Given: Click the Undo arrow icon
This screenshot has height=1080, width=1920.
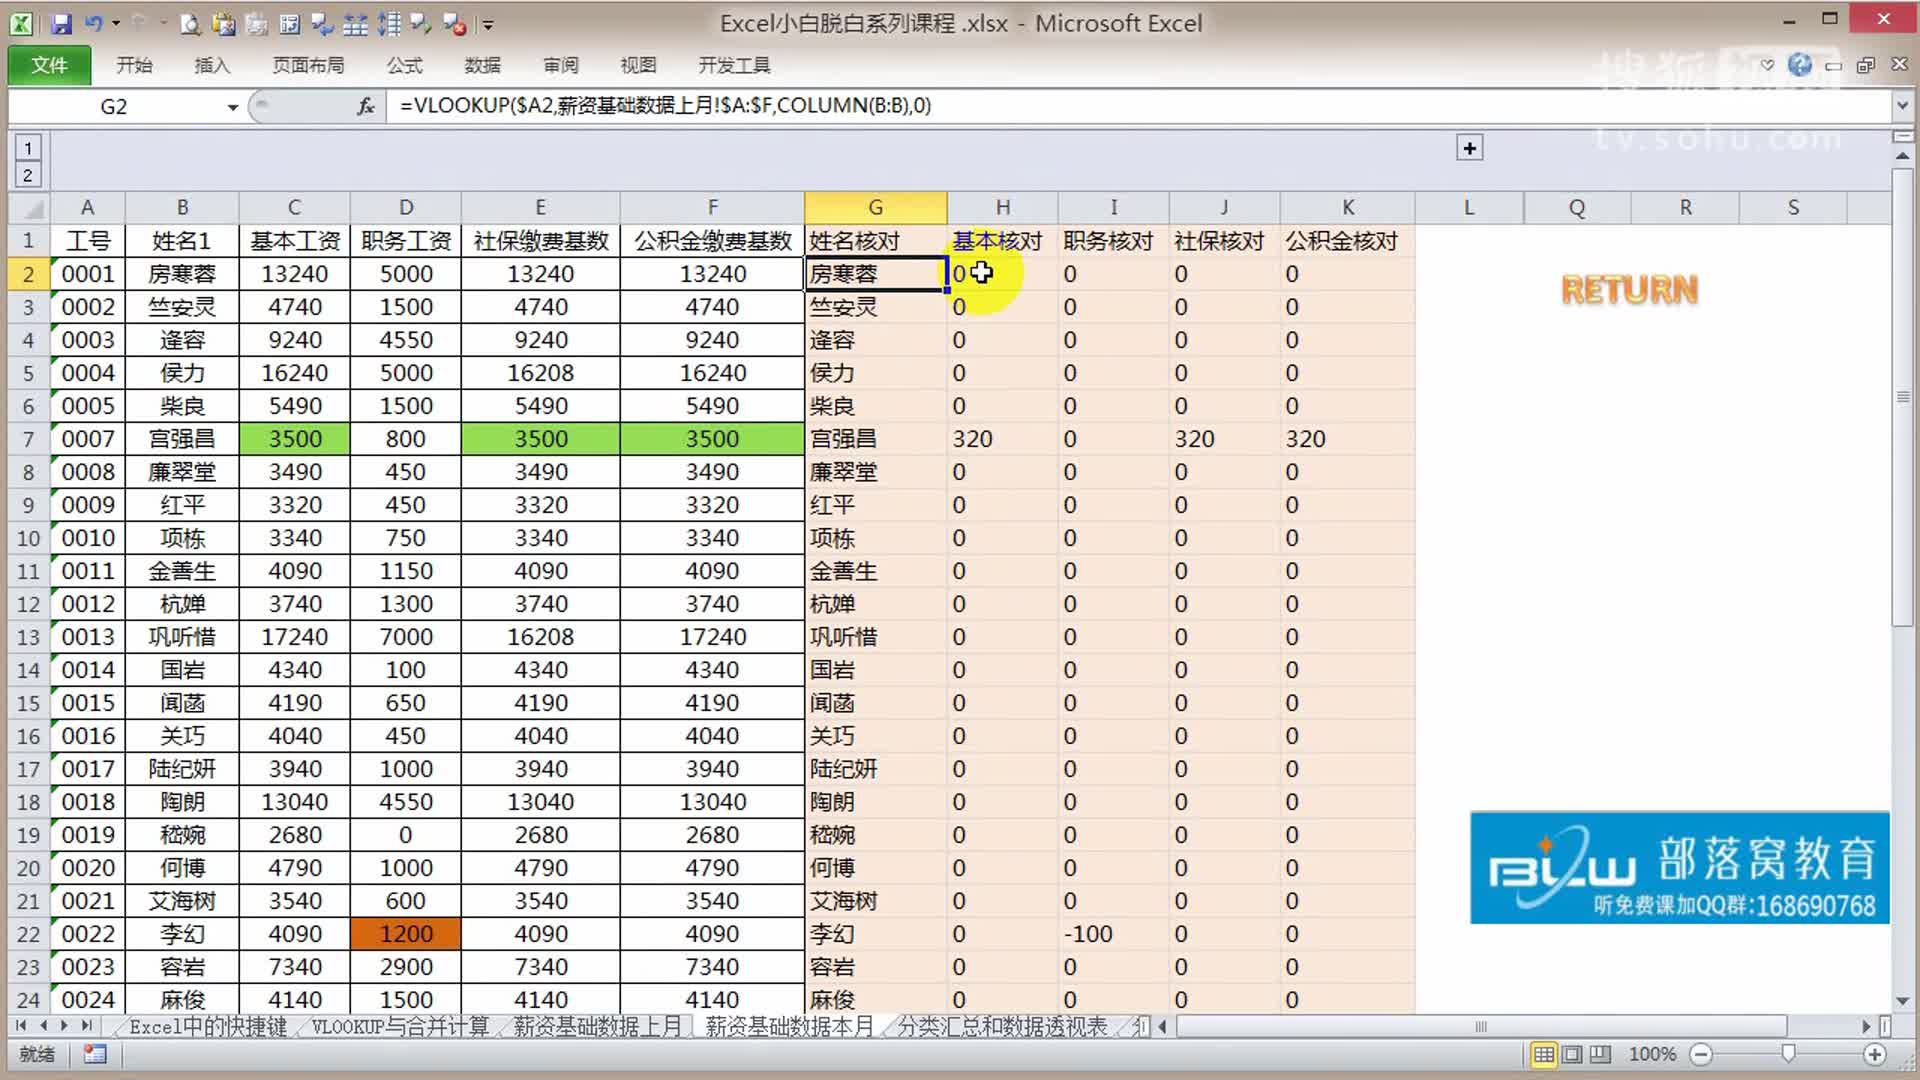Looking at the screenshot, I should [93, 24].
